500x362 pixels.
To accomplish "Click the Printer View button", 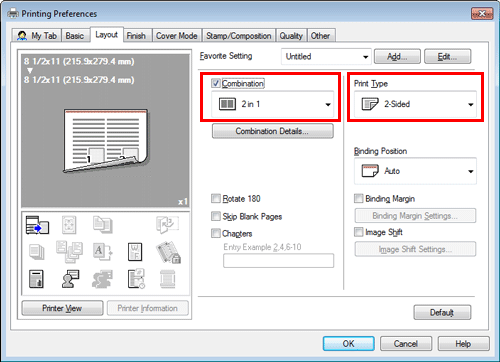I will [x=62, y=308].
